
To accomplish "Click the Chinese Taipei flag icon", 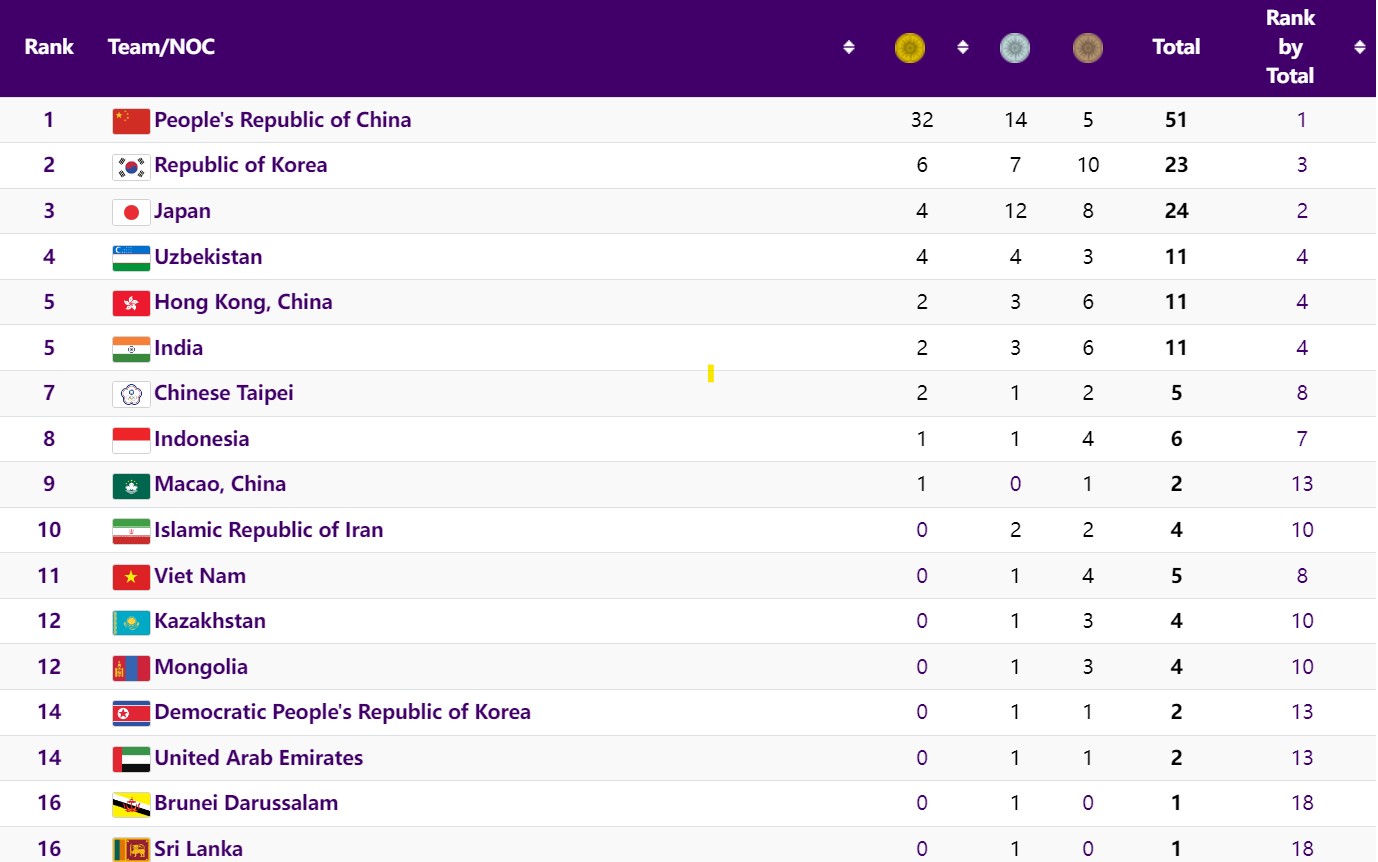I will click(131, 394).
